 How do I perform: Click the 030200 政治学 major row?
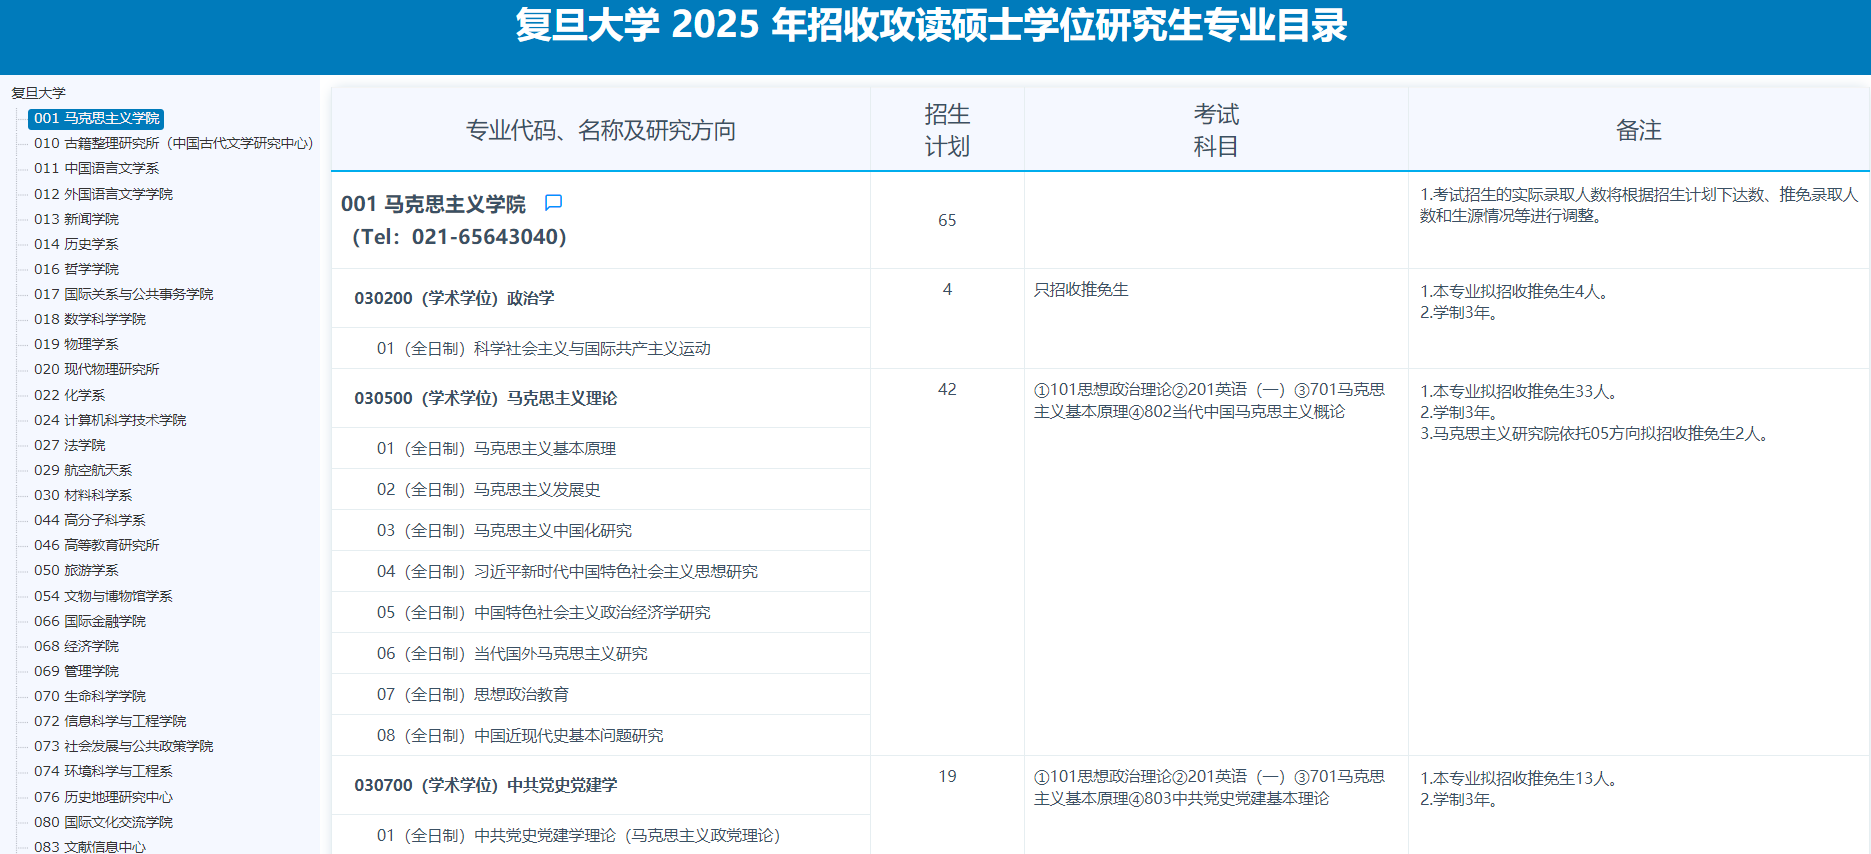(x=454, y=298)
